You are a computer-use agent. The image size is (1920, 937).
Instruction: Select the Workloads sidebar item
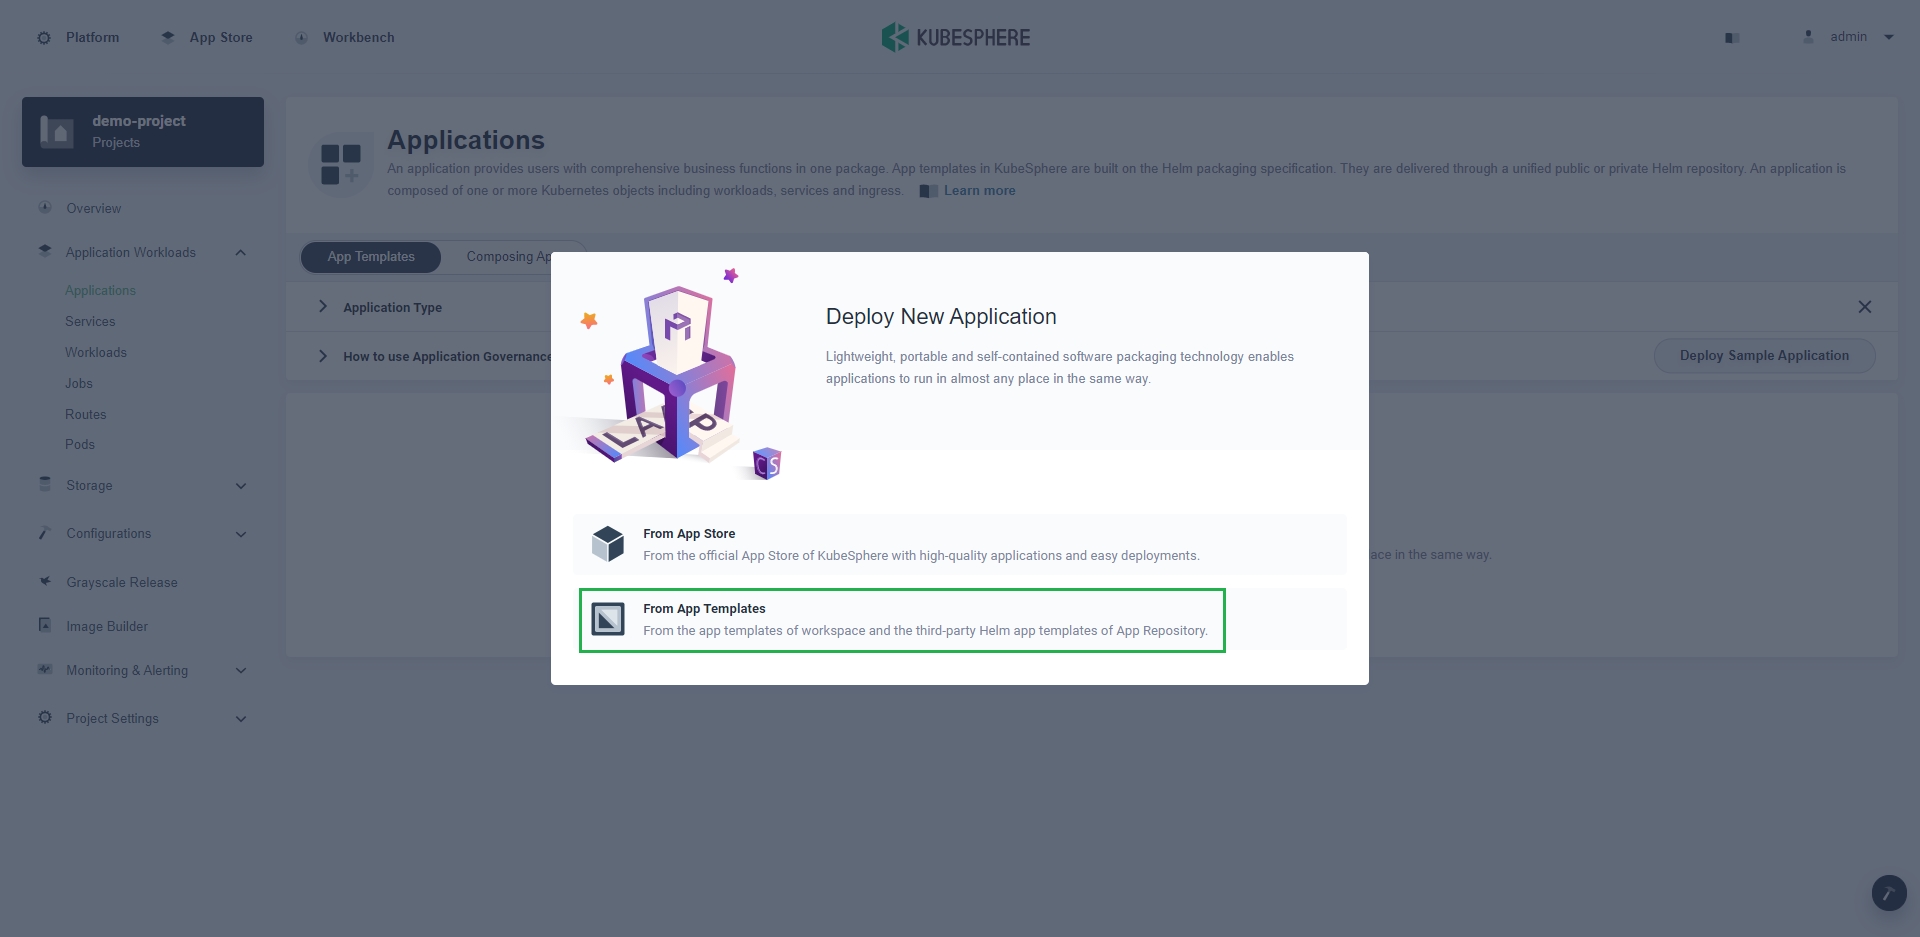point(96,352)
